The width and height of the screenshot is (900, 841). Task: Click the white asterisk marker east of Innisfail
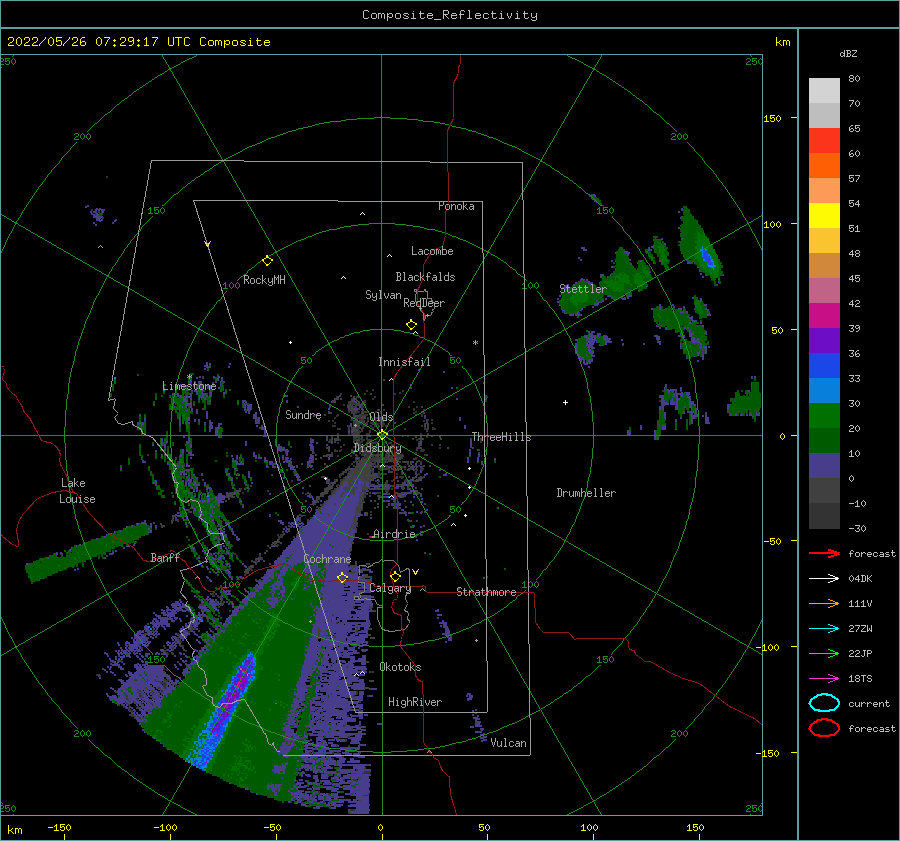pos(475,343)
